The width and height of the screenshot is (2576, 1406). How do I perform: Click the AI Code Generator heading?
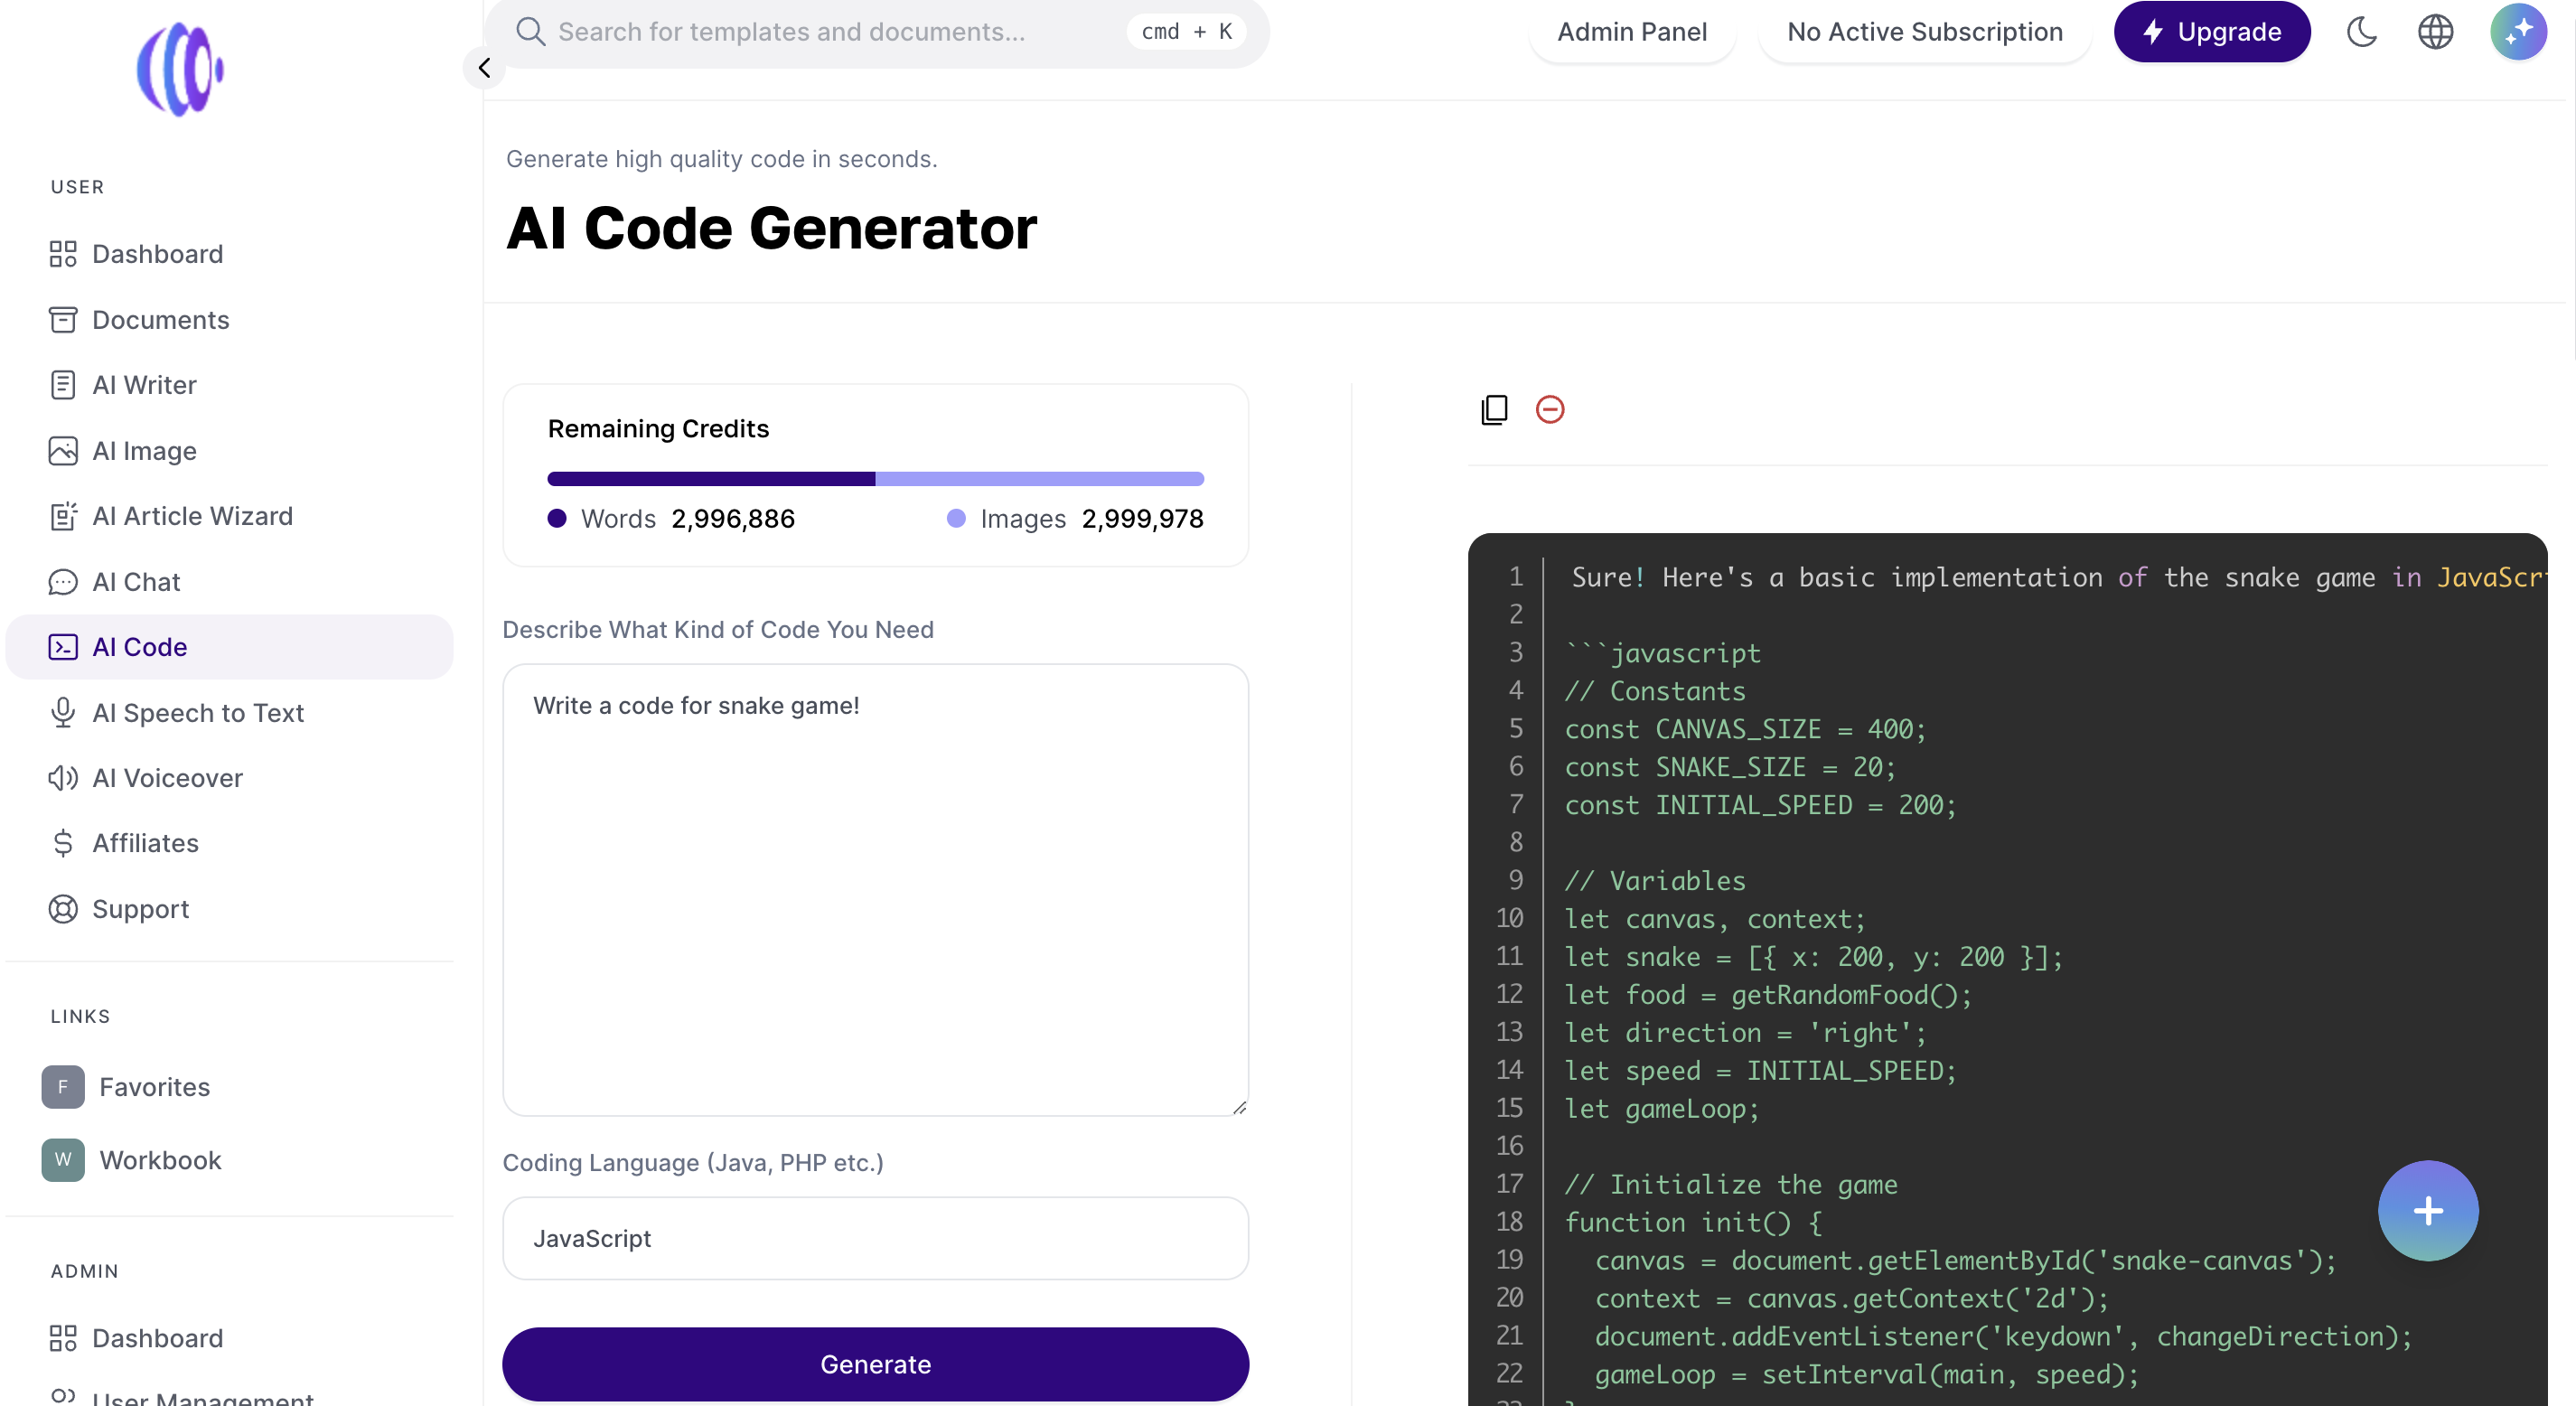[771, 228]
